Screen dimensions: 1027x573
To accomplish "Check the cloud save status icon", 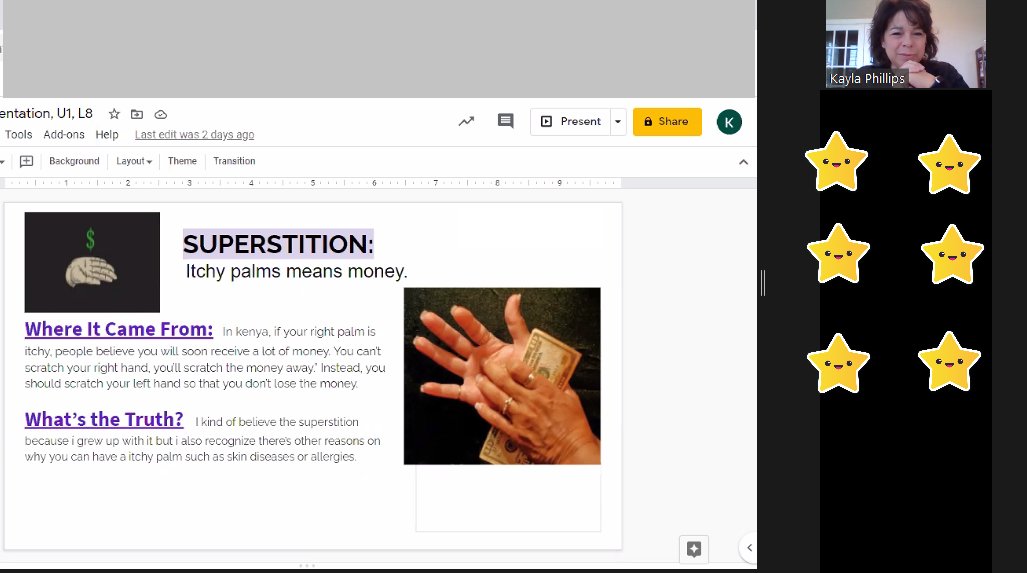I will [160, 115].
